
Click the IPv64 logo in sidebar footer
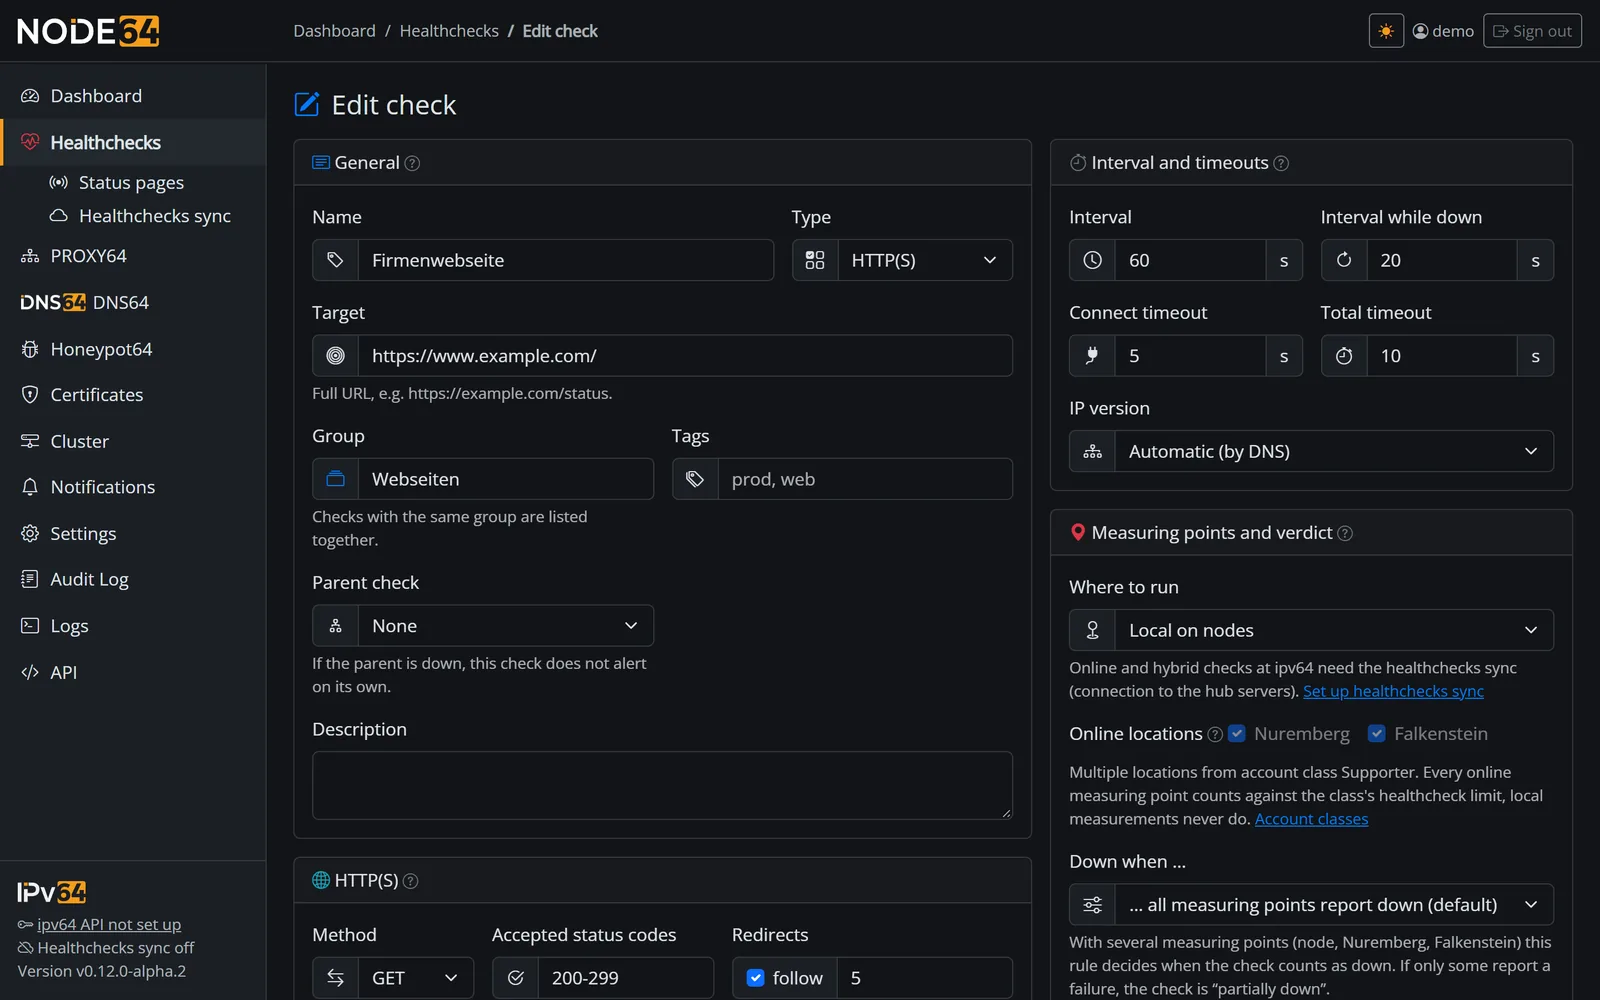[52, 892]
